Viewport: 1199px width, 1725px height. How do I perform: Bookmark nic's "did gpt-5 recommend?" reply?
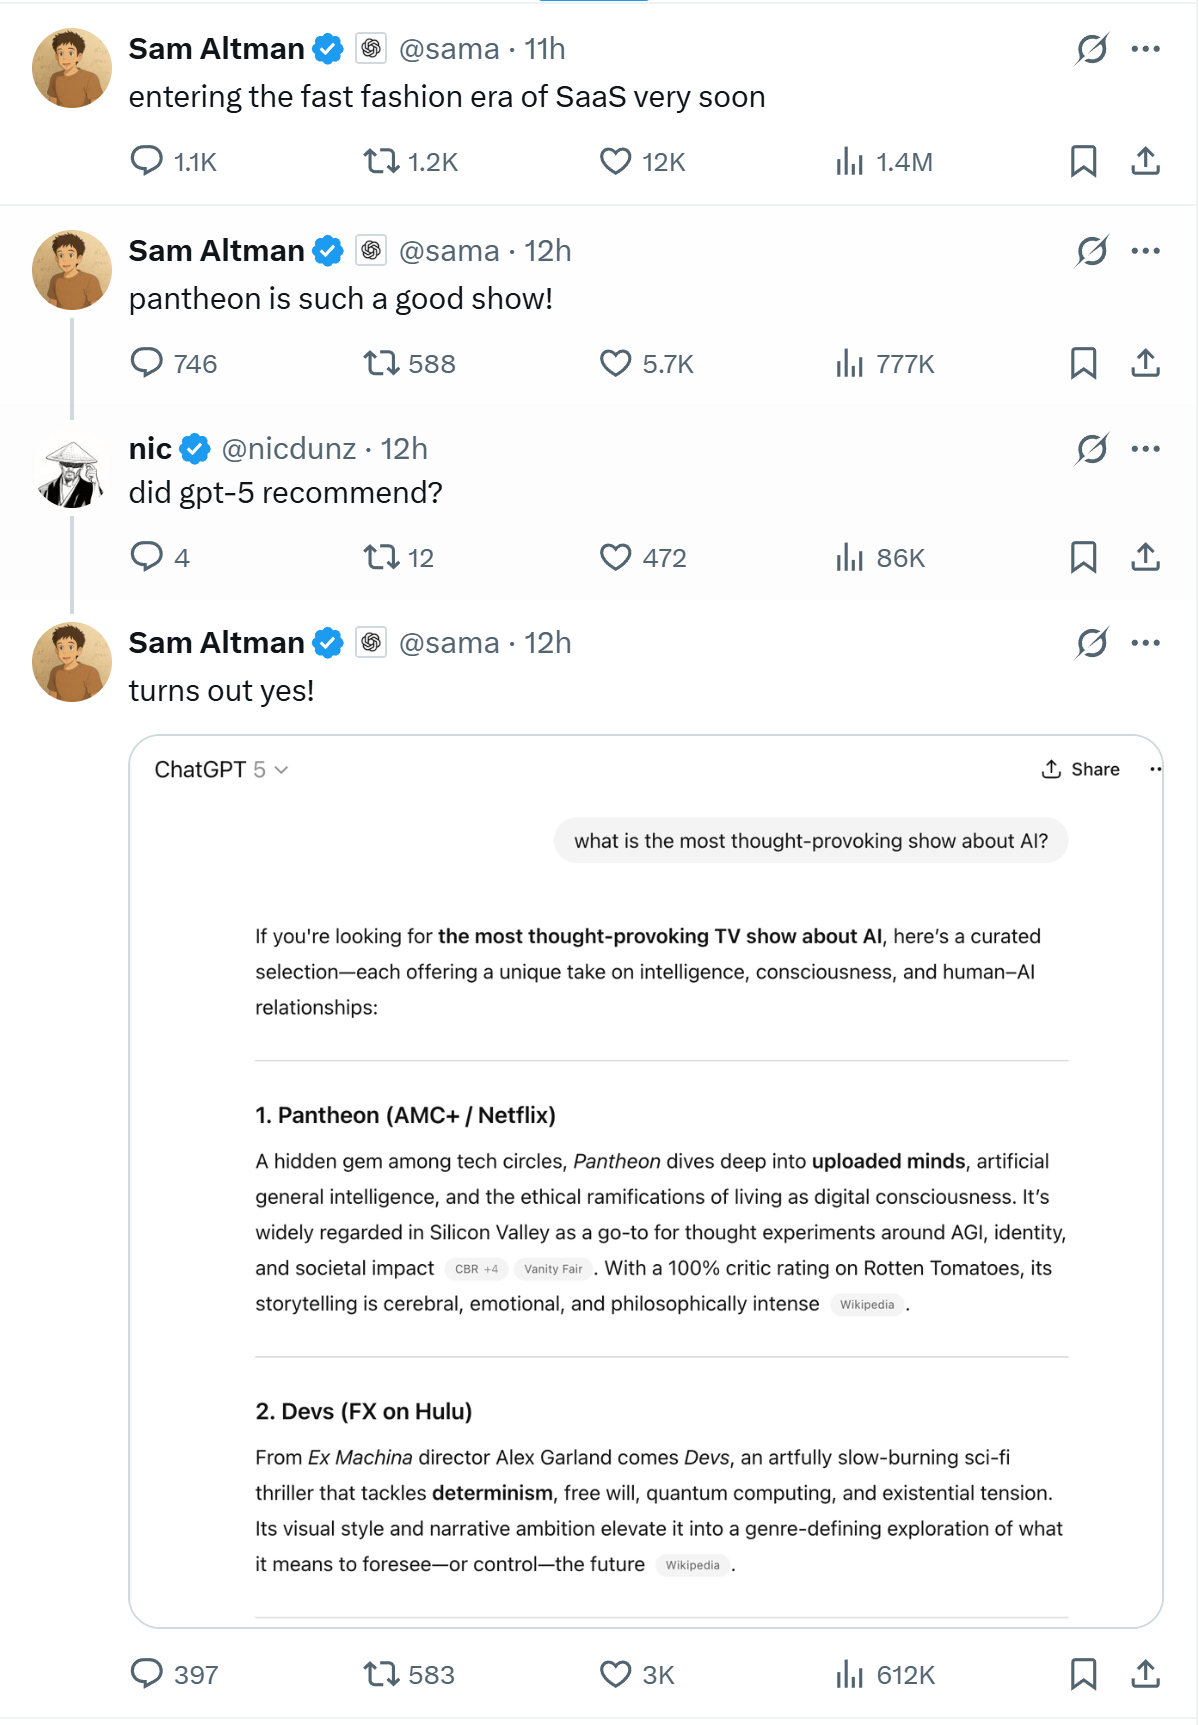pos(1083,557)
